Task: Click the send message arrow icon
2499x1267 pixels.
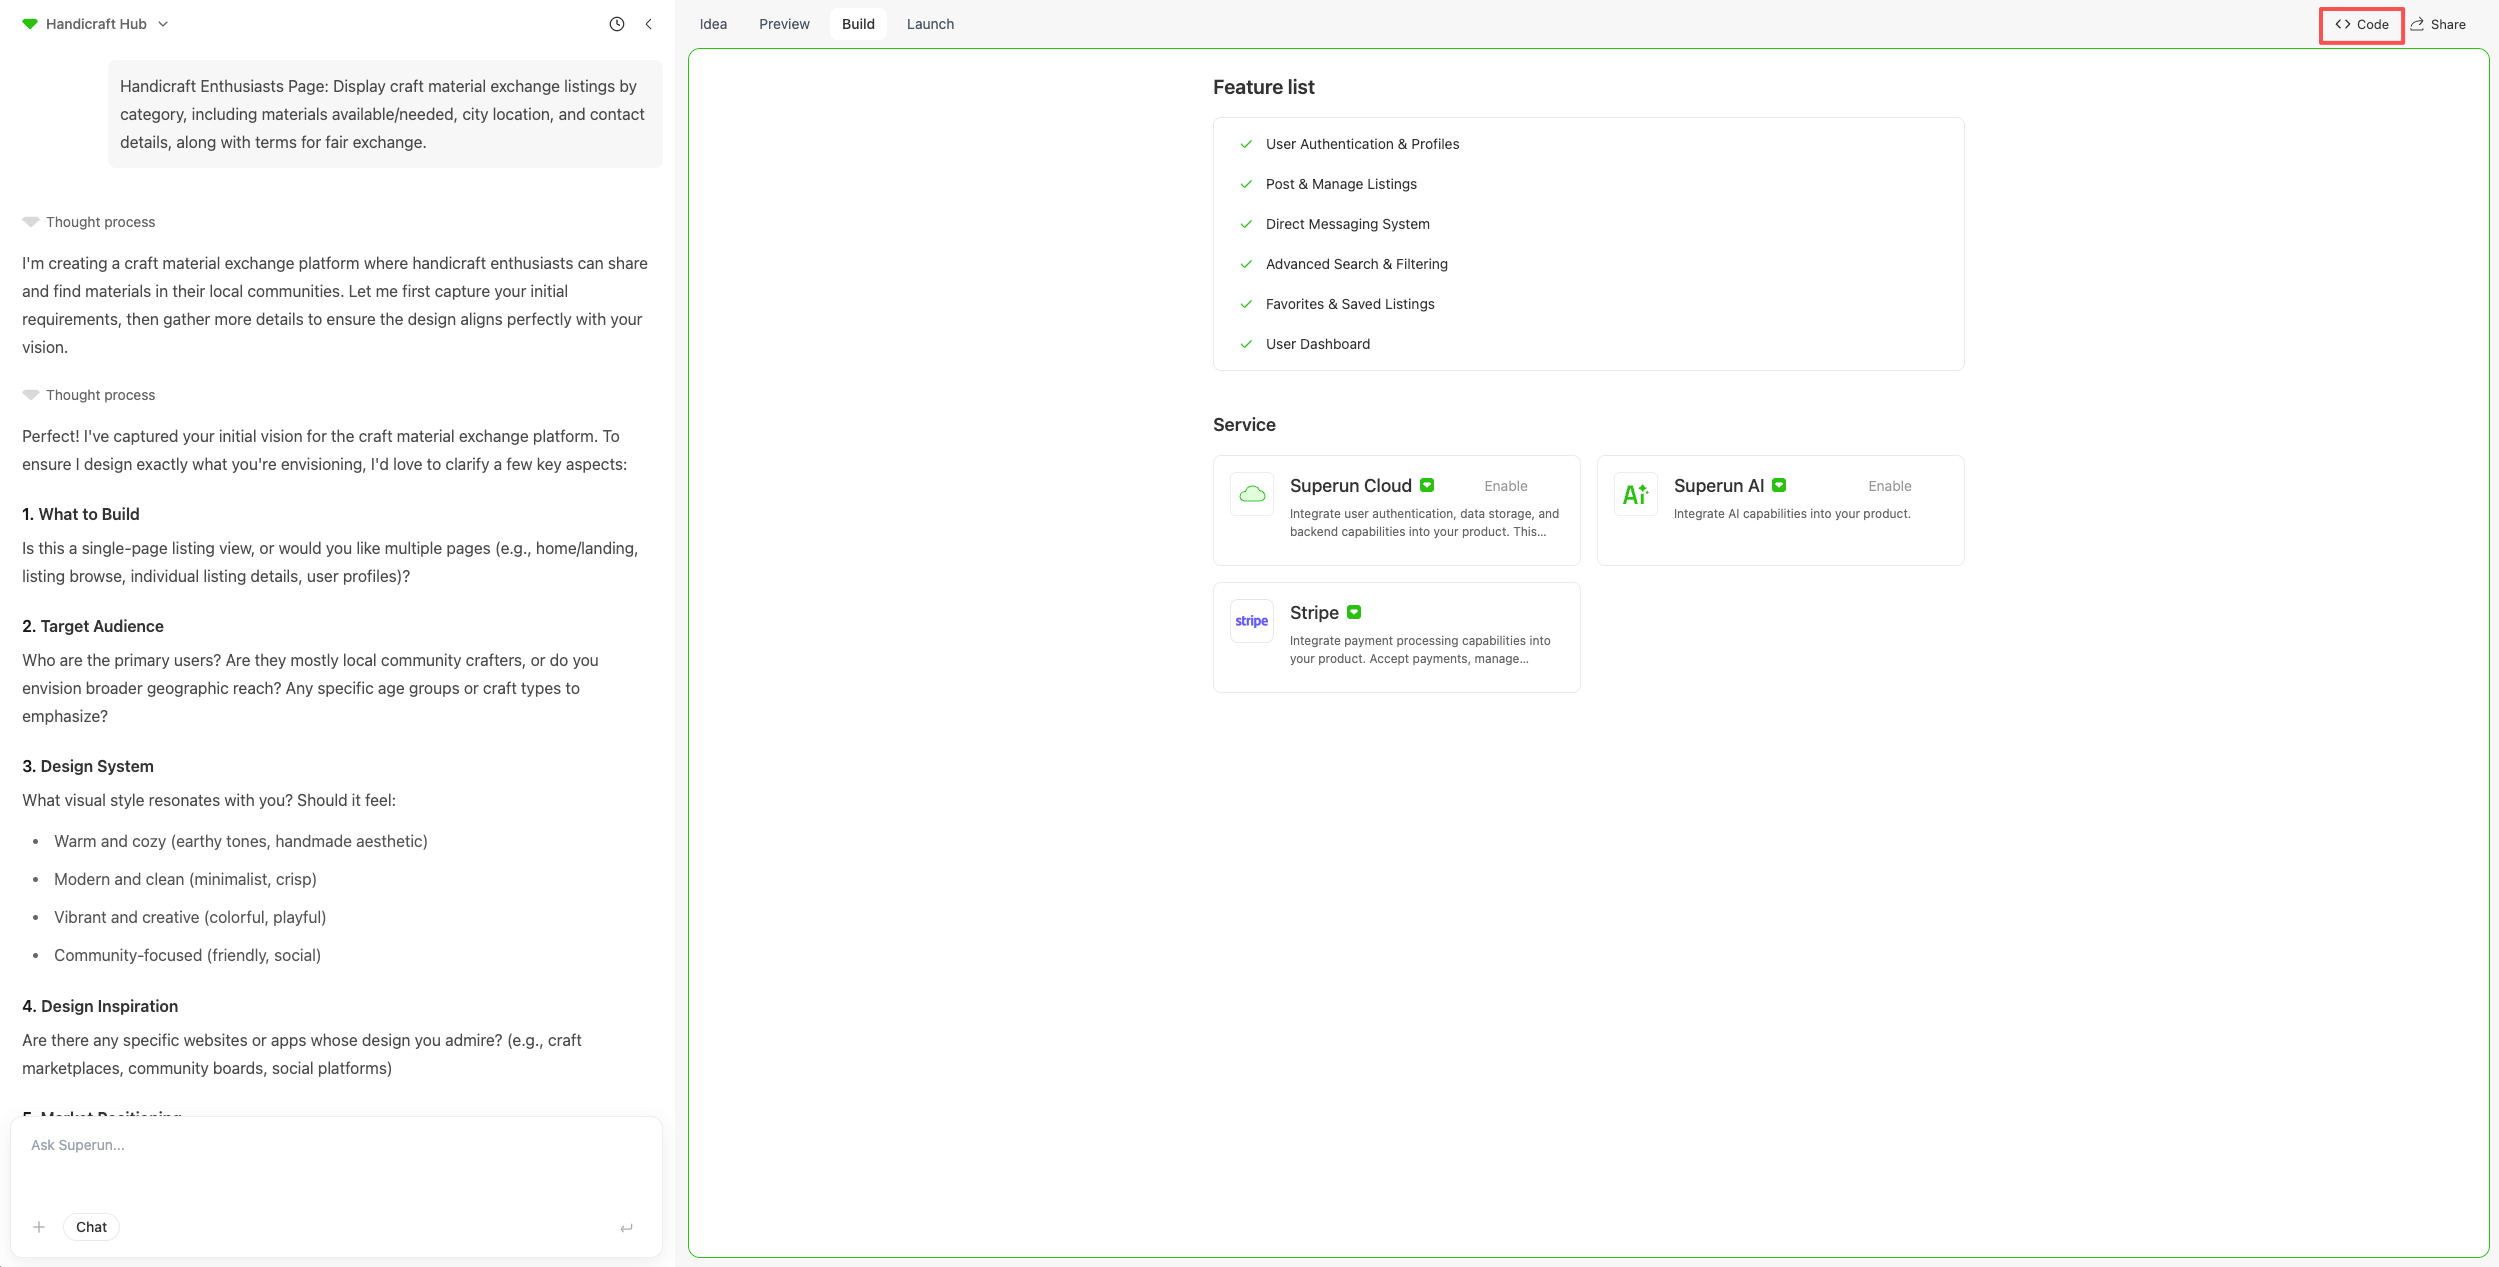Action: [x=627, y=1226]
